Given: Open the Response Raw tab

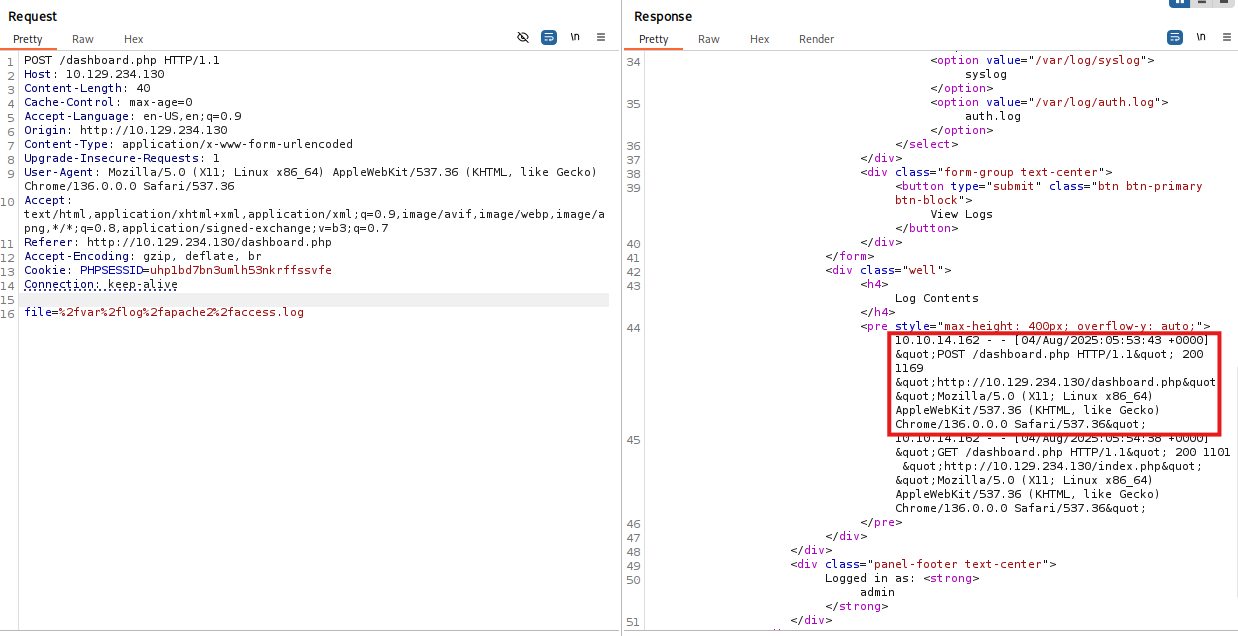Looking at the screenshot, I should 709,39.
